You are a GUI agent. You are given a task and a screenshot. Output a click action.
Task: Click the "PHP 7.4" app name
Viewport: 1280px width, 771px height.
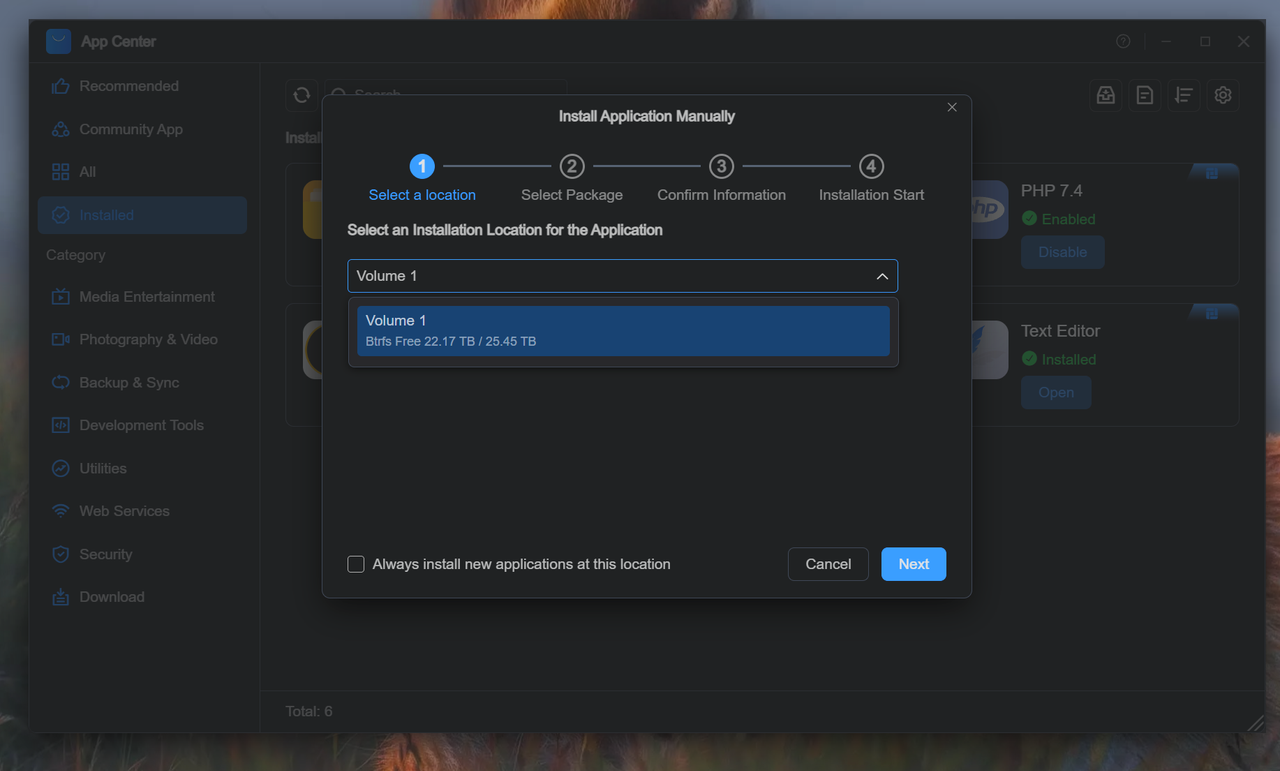coord(1051,191)
